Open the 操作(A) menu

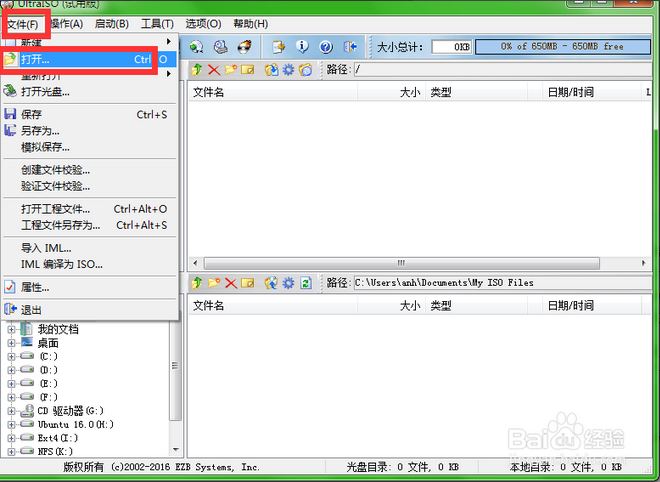pos(67,24)
